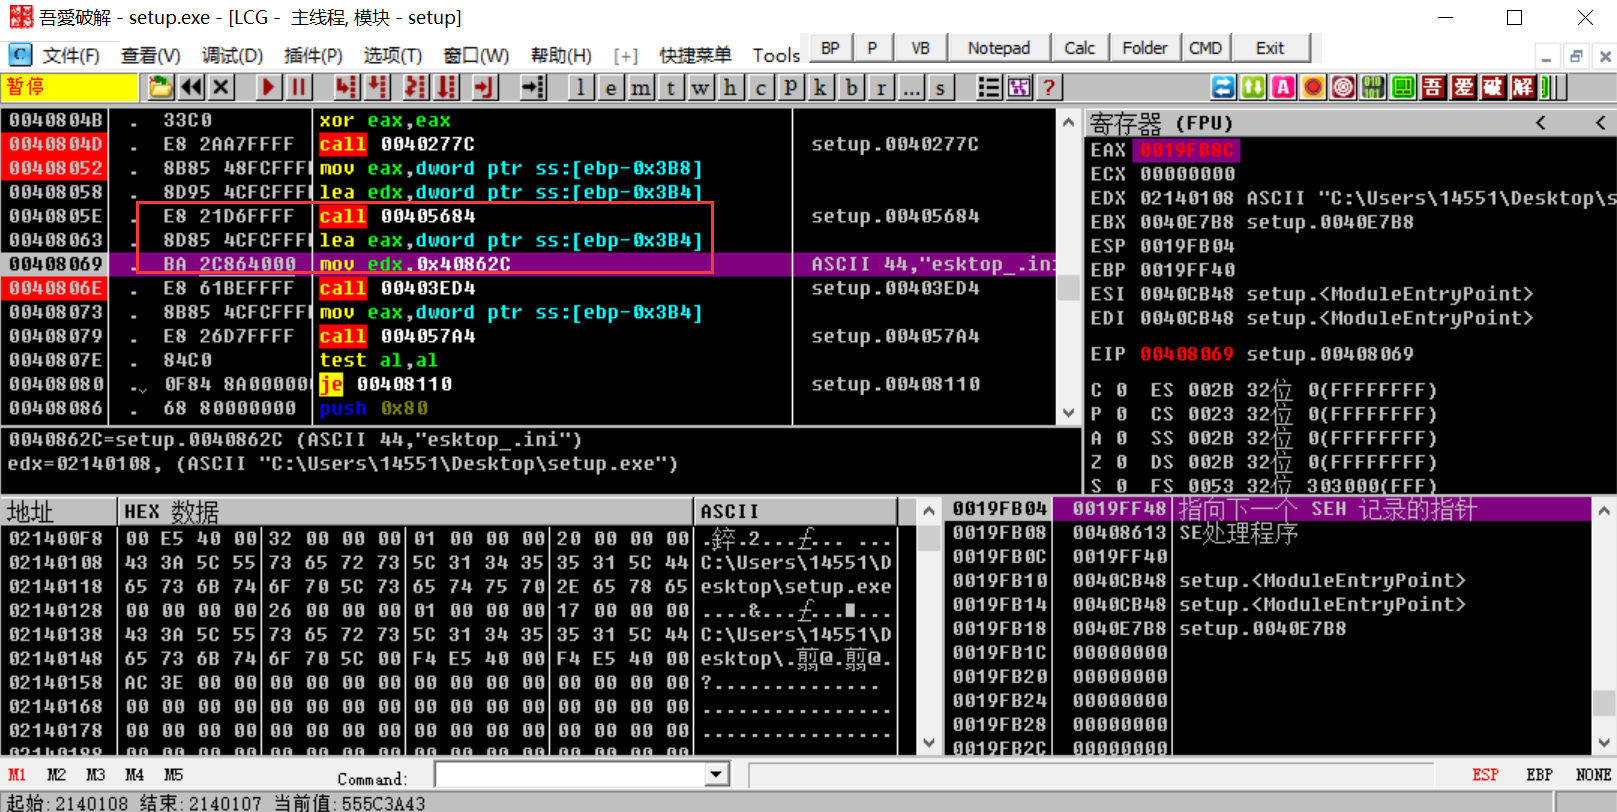This screenshot has height=812, width=1617.
Task: Click the Calc shortcut button
Action: [1080, 48]
